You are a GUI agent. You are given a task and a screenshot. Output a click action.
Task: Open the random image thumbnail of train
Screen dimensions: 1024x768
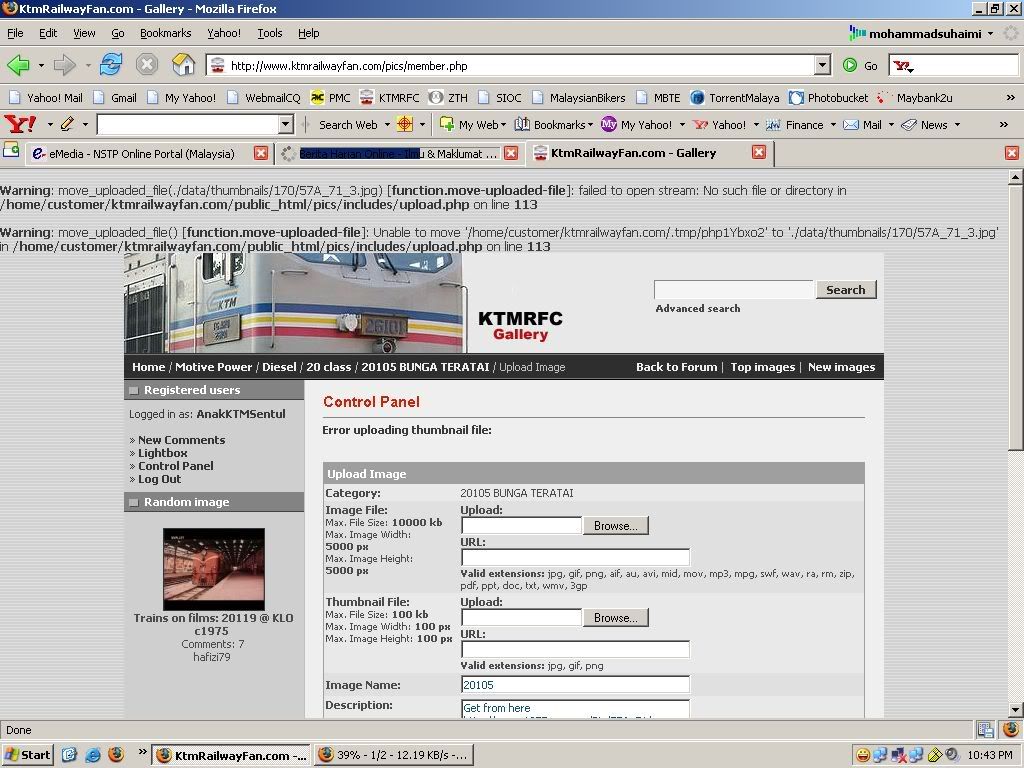214,569
